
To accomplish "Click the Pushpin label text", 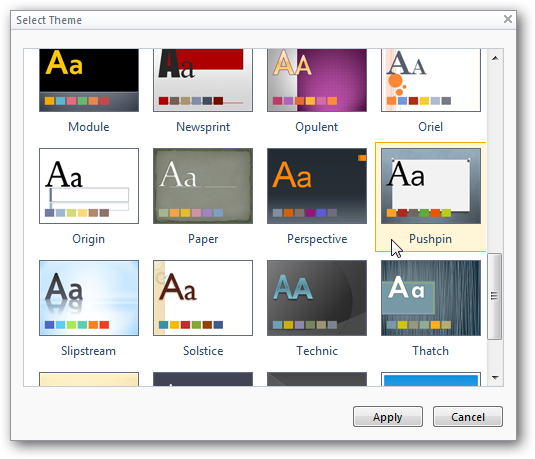I will pyautogui.click(x=431, y=239).
